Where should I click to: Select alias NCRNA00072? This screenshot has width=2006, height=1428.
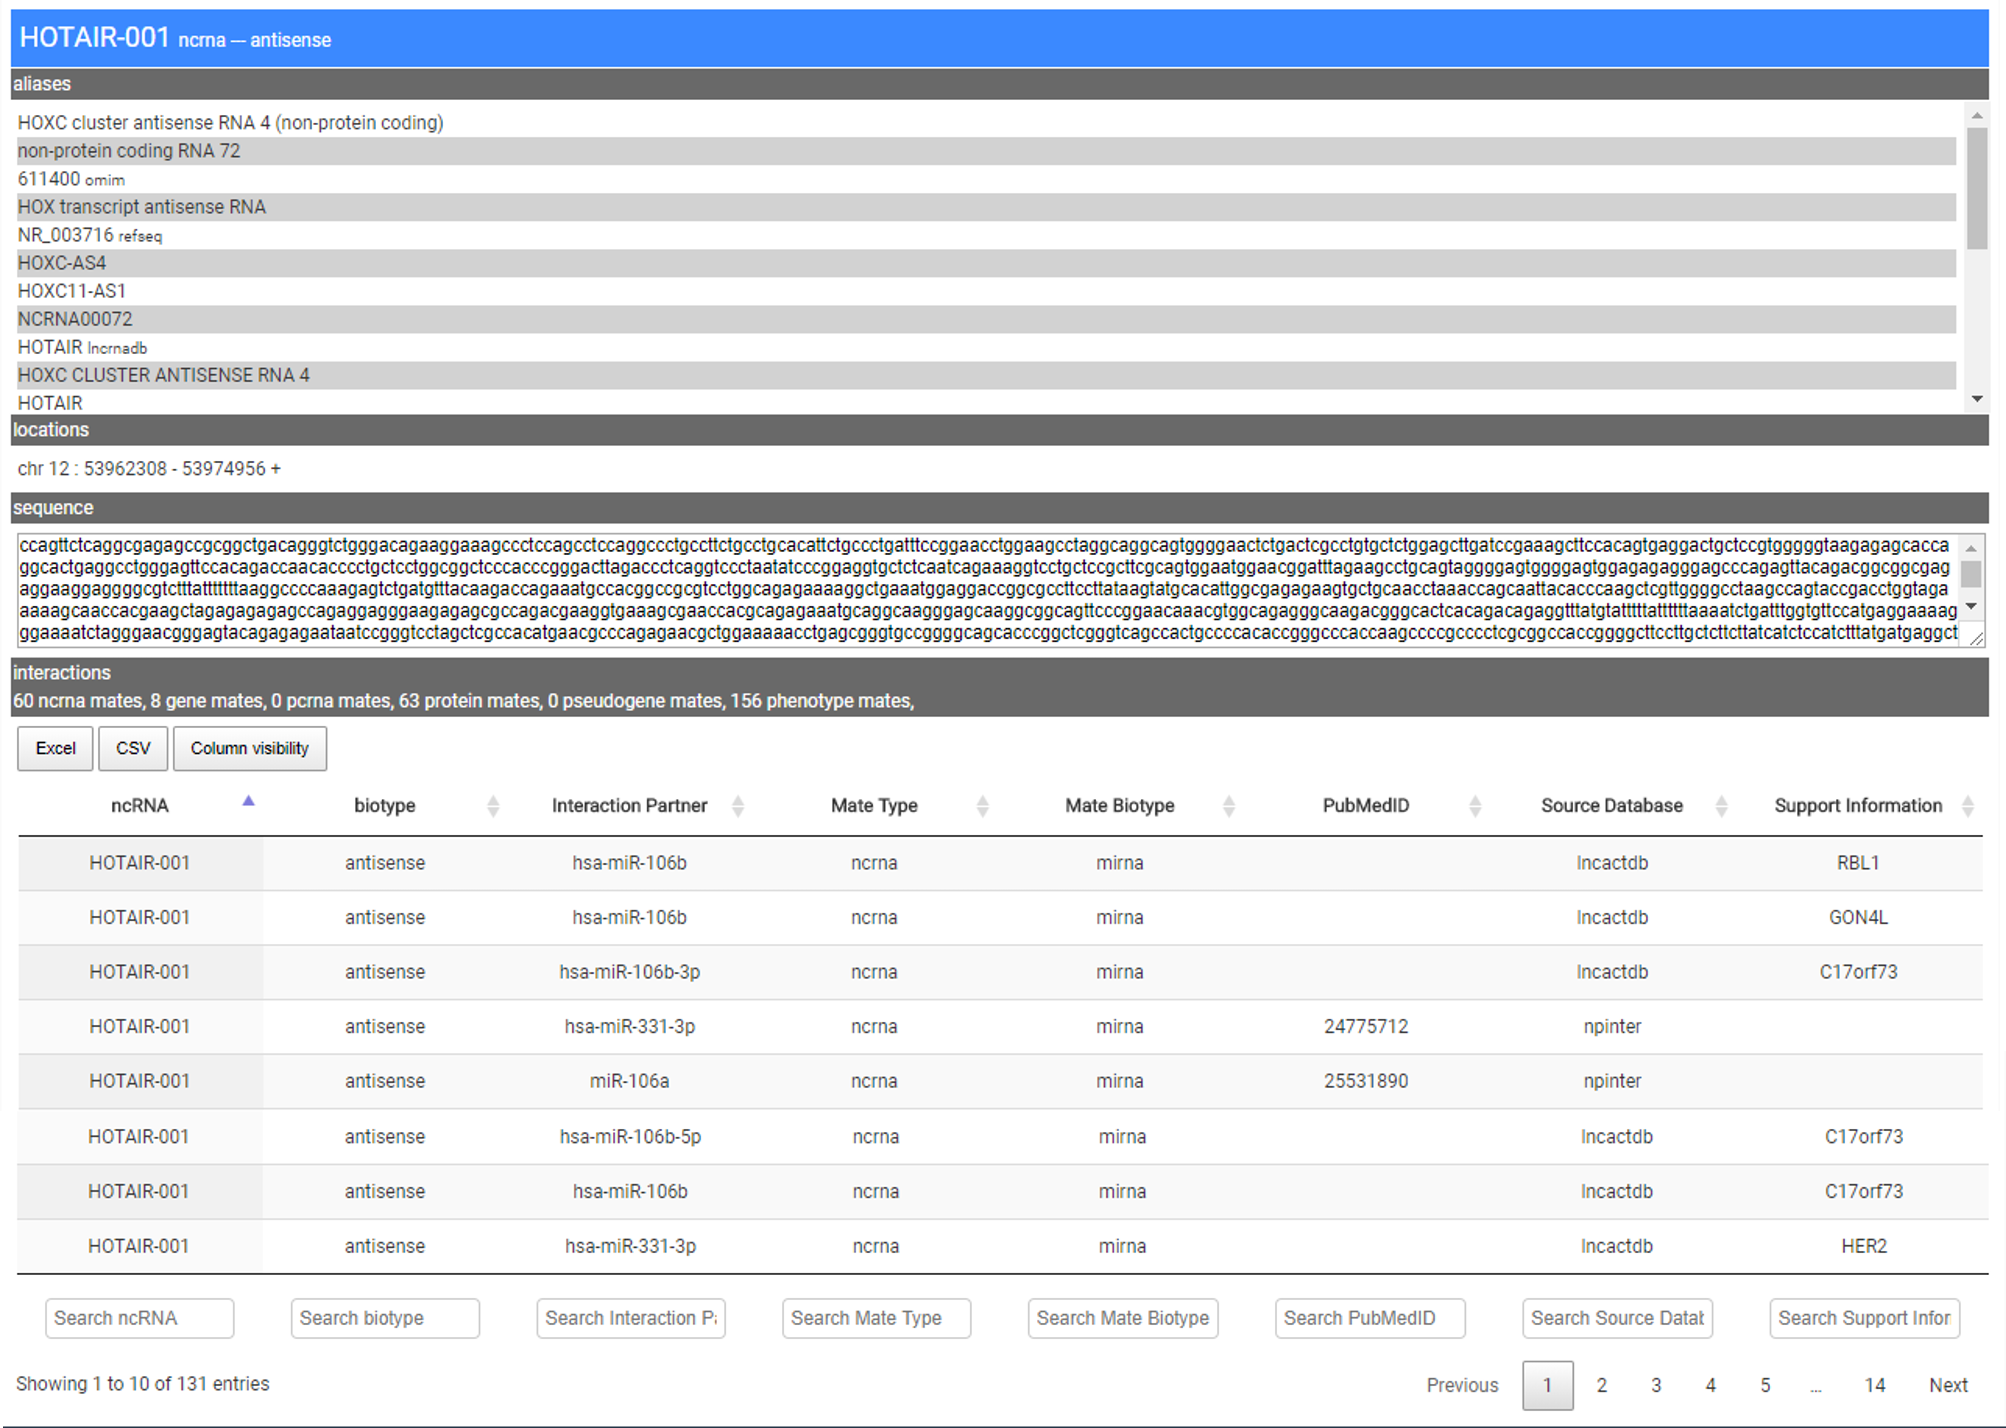pos(75,319)
